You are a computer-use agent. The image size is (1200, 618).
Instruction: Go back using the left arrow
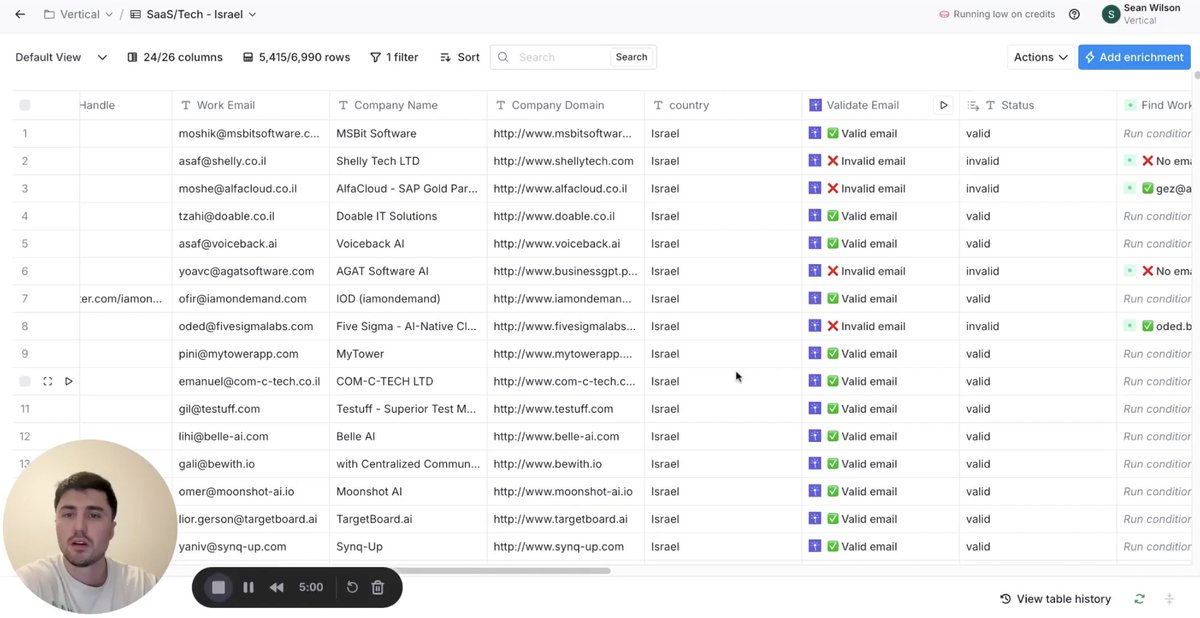pyautogui.click(x=20, y=14)
